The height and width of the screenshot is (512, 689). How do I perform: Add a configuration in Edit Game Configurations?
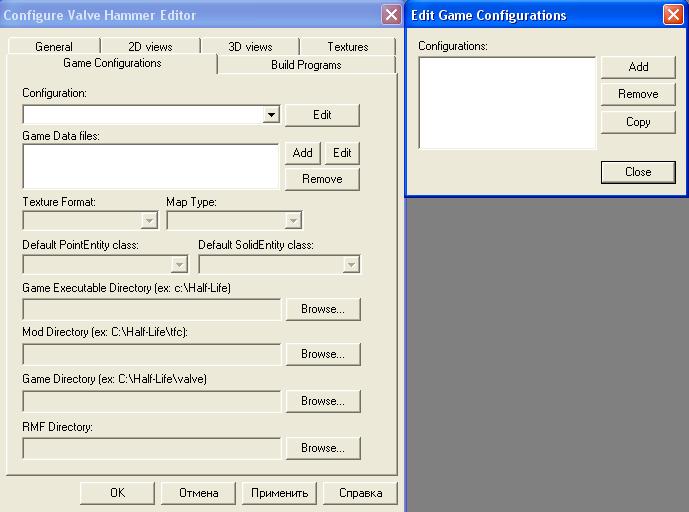click(638, 67)
